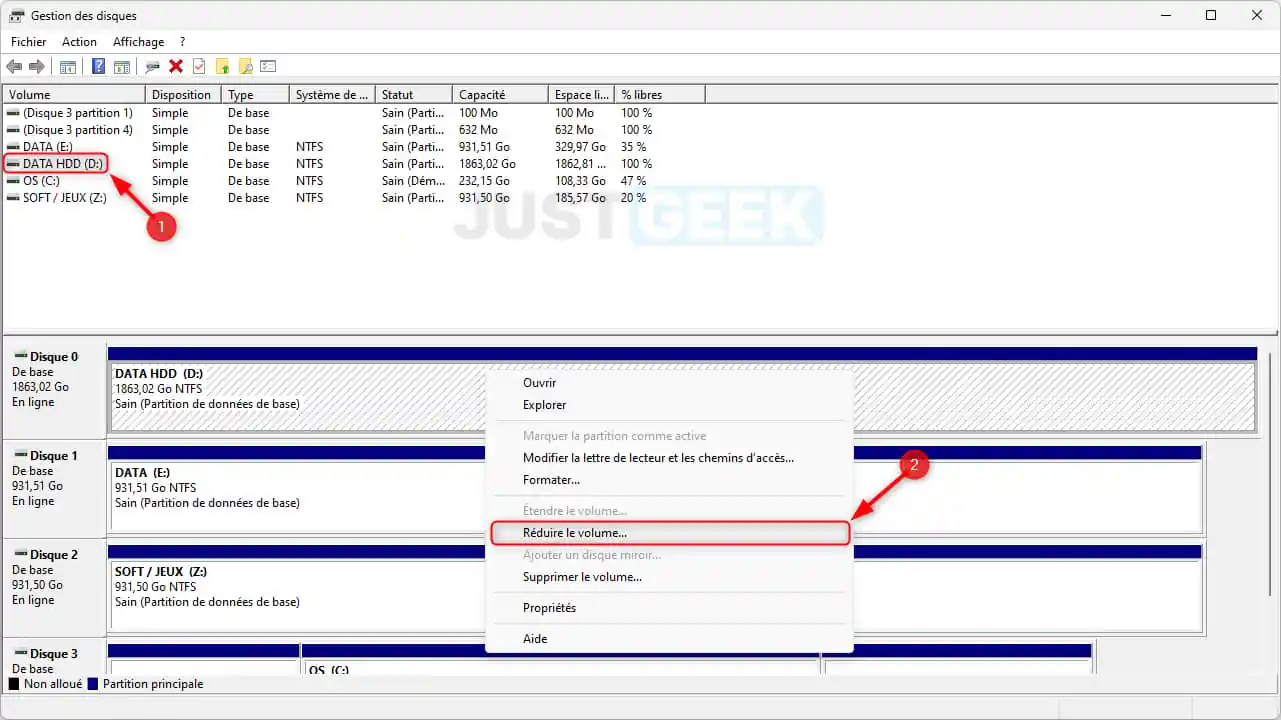Click disk icon beside Disque 0 label
This screenshot has height=720, width=1281.
click(x=19, y=356)
